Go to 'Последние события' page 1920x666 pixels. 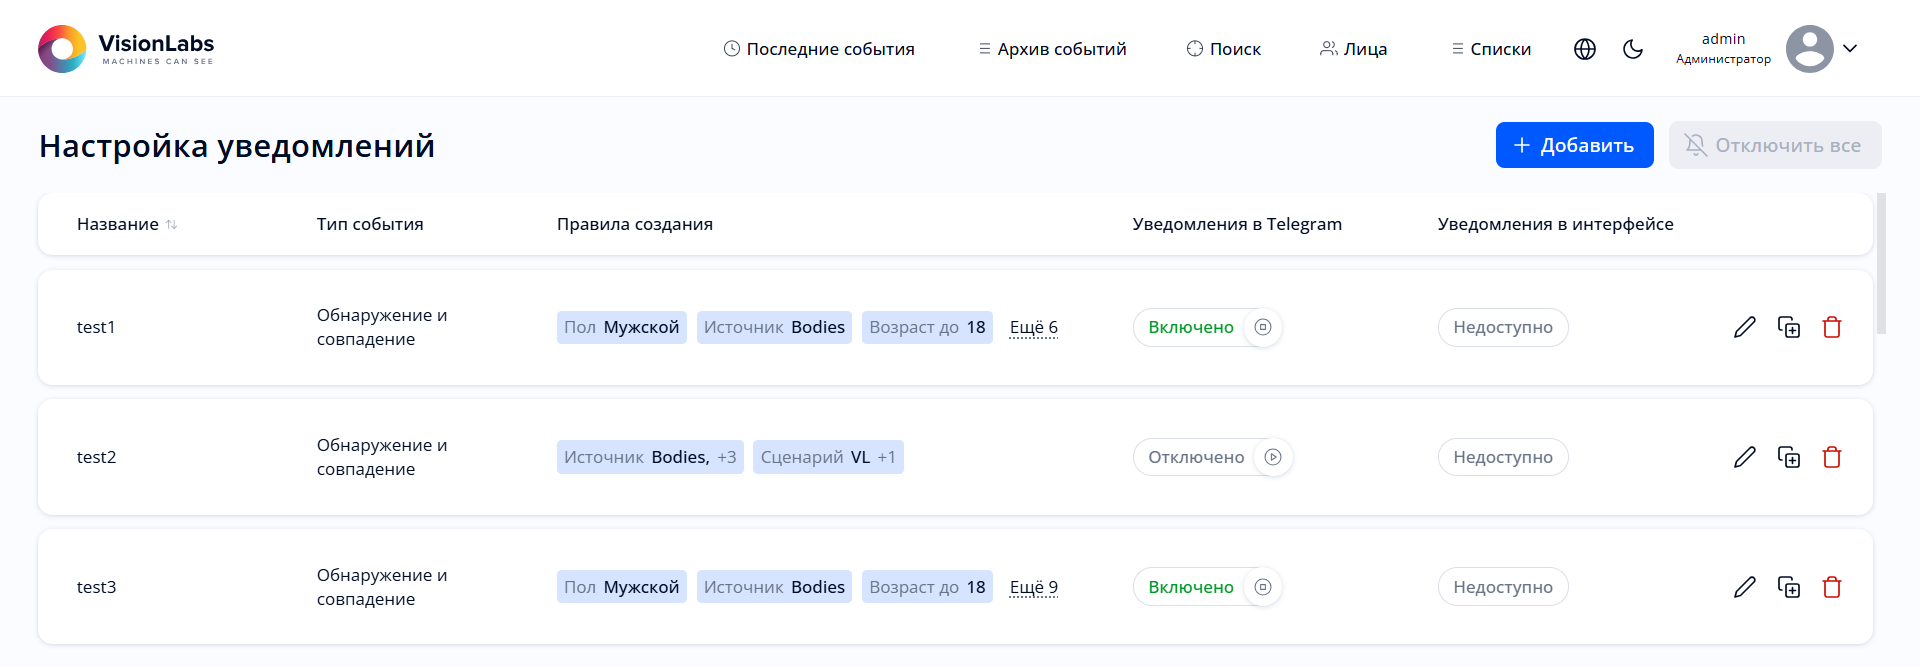click(819, 49)
